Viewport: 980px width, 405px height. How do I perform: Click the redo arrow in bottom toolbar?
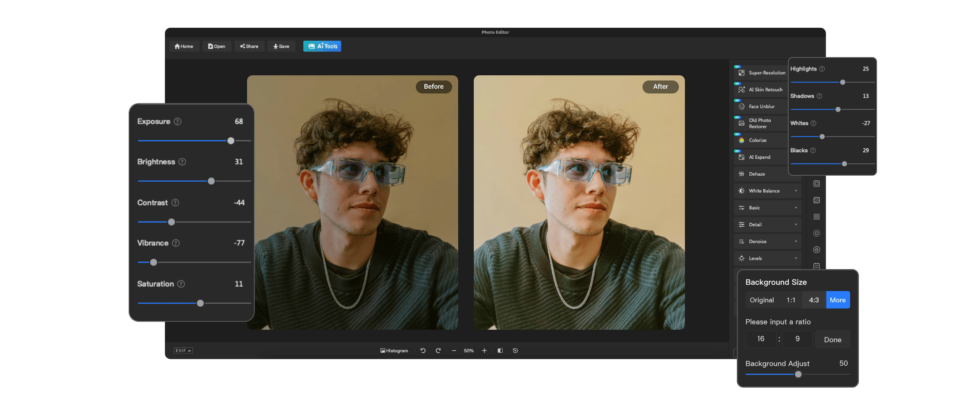[438, 350]
